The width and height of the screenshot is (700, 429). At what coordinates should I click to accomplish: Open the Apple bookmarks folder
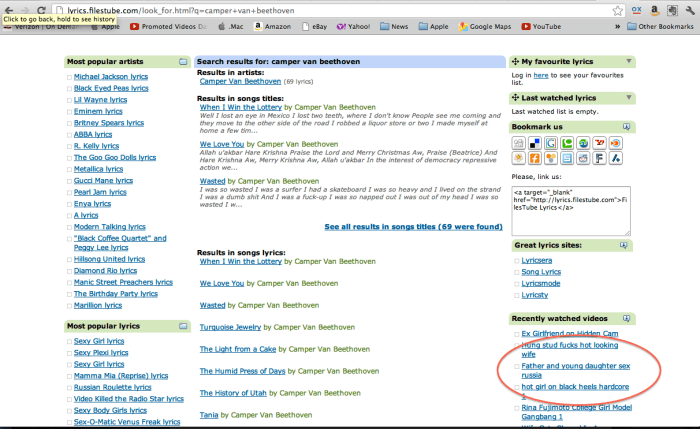(x=433, y=26)
